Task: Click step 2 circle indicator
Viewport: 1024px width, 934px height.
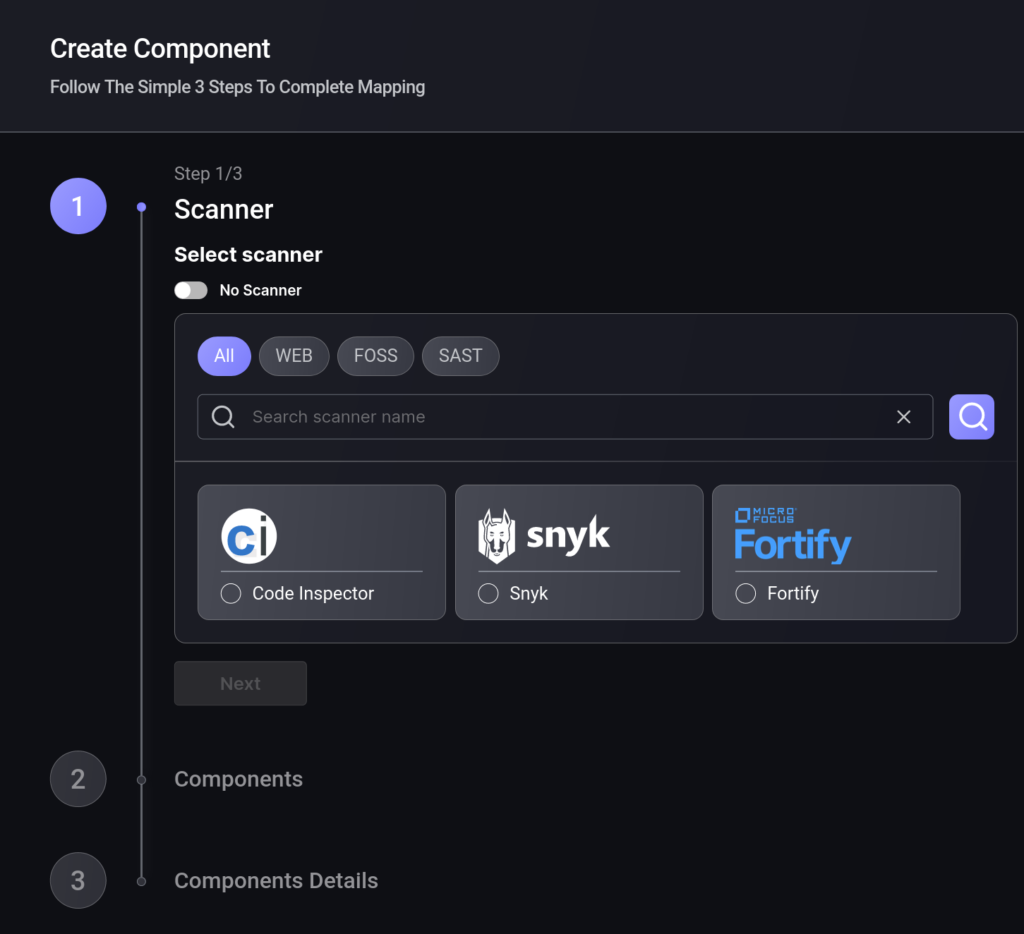Action: coord(78,779)
